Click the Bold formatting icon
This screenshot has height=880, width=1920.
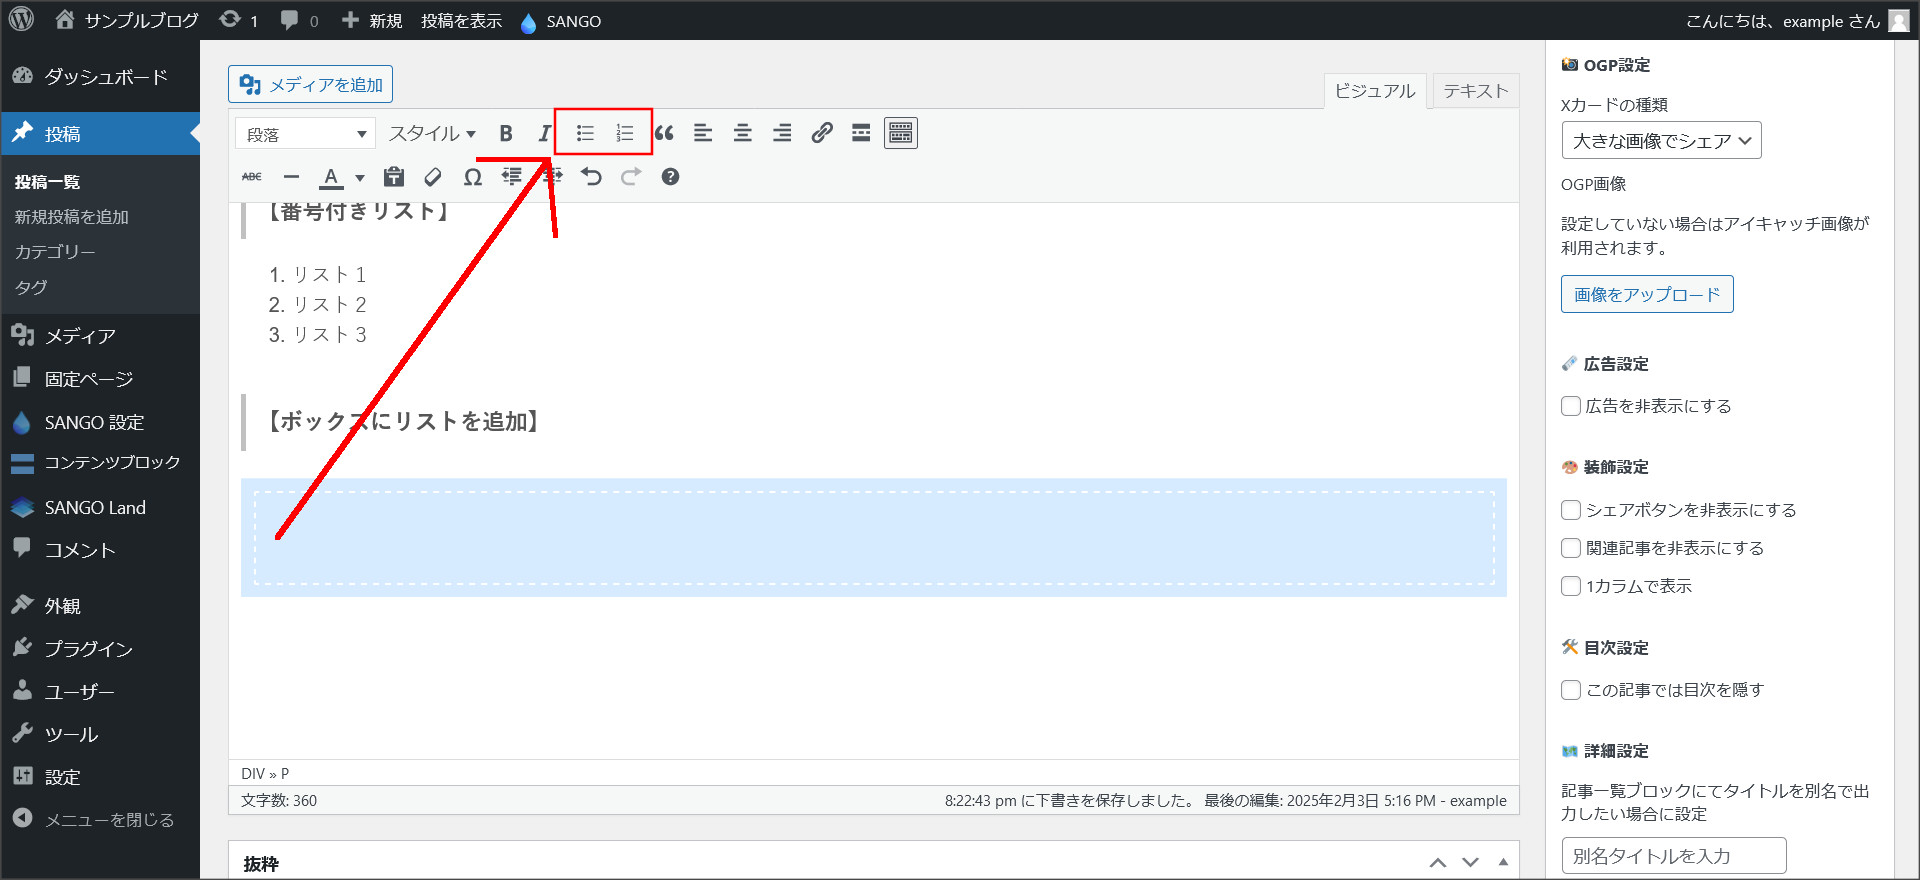[506, 133]
